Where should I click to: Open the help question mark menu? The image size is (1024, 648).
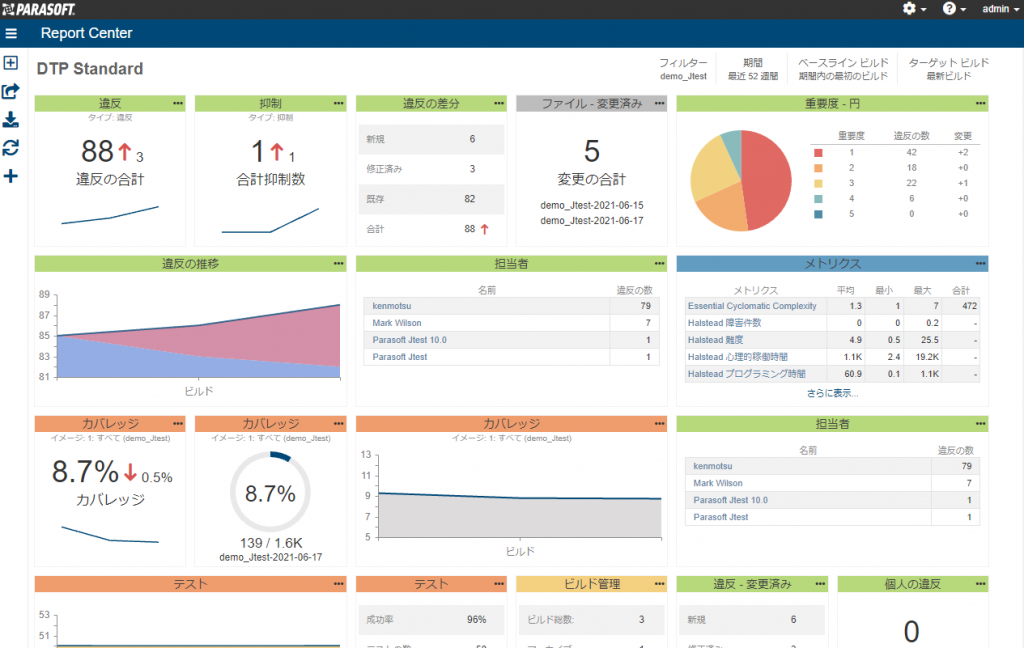point(953,8)
